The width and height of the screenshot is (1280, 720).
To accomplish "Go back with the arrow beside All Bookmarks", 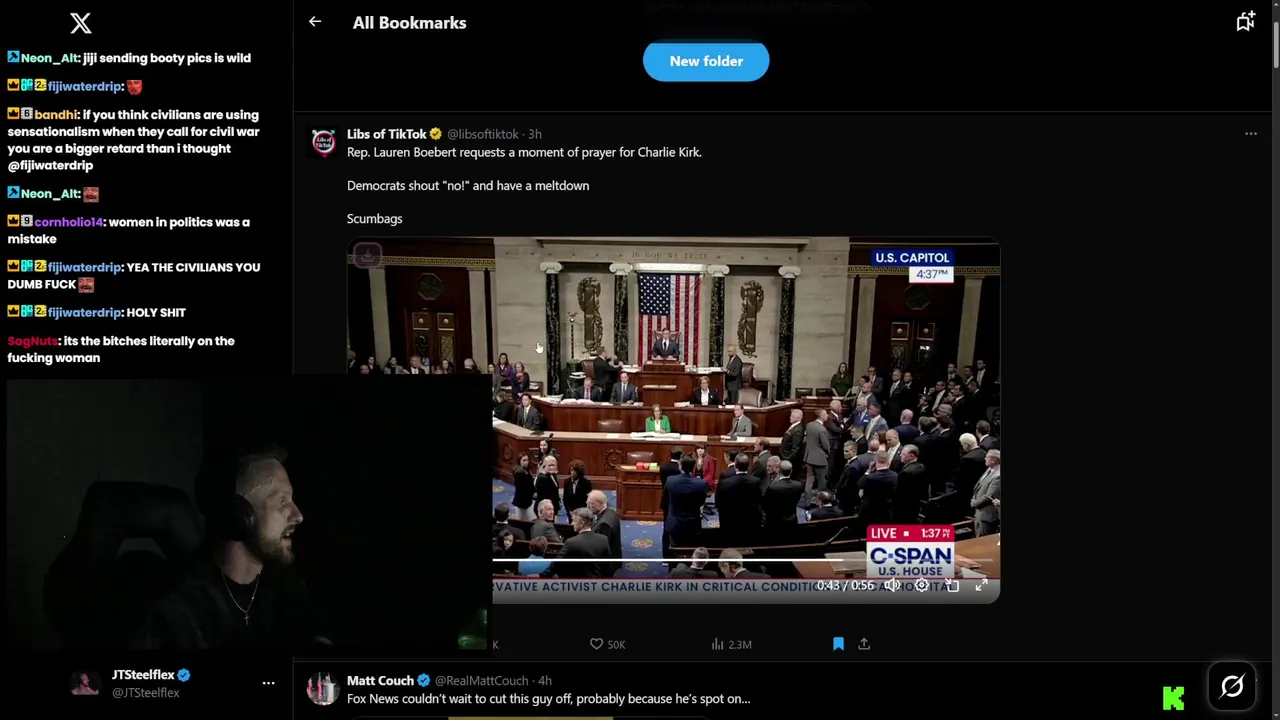I will point(315,21).
